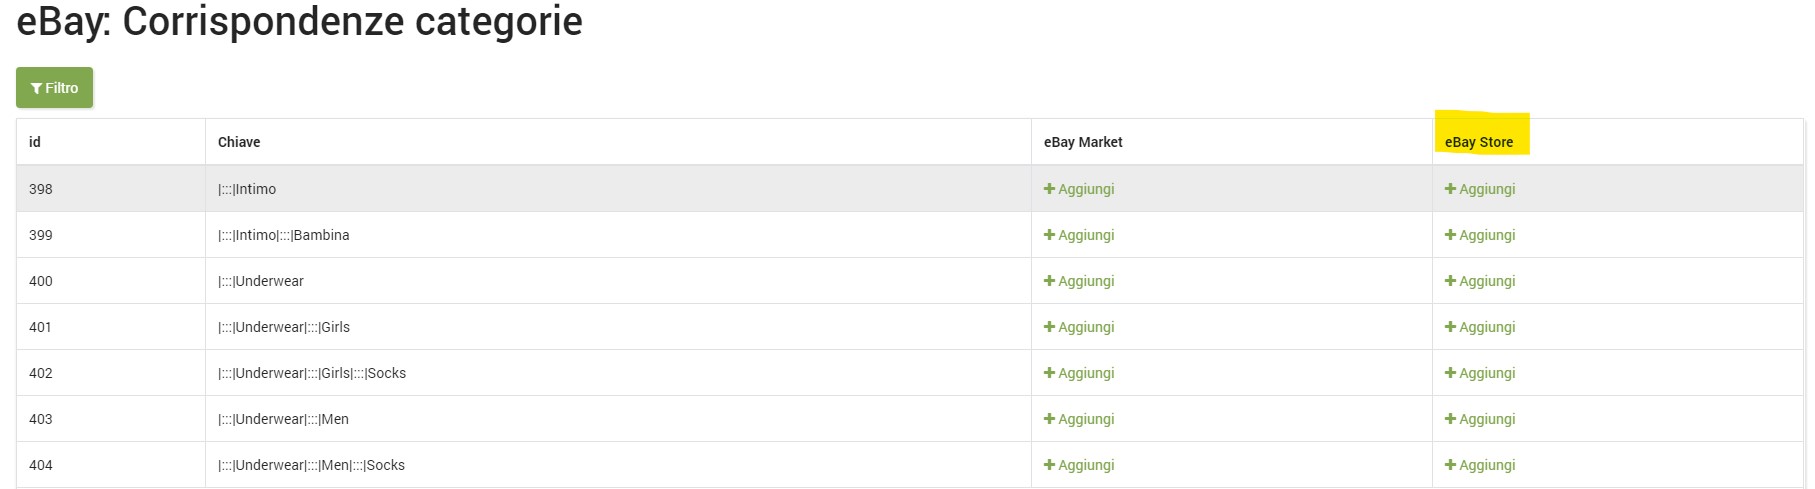Add eBay Store for Men Socks row 404

[1480, 465]
